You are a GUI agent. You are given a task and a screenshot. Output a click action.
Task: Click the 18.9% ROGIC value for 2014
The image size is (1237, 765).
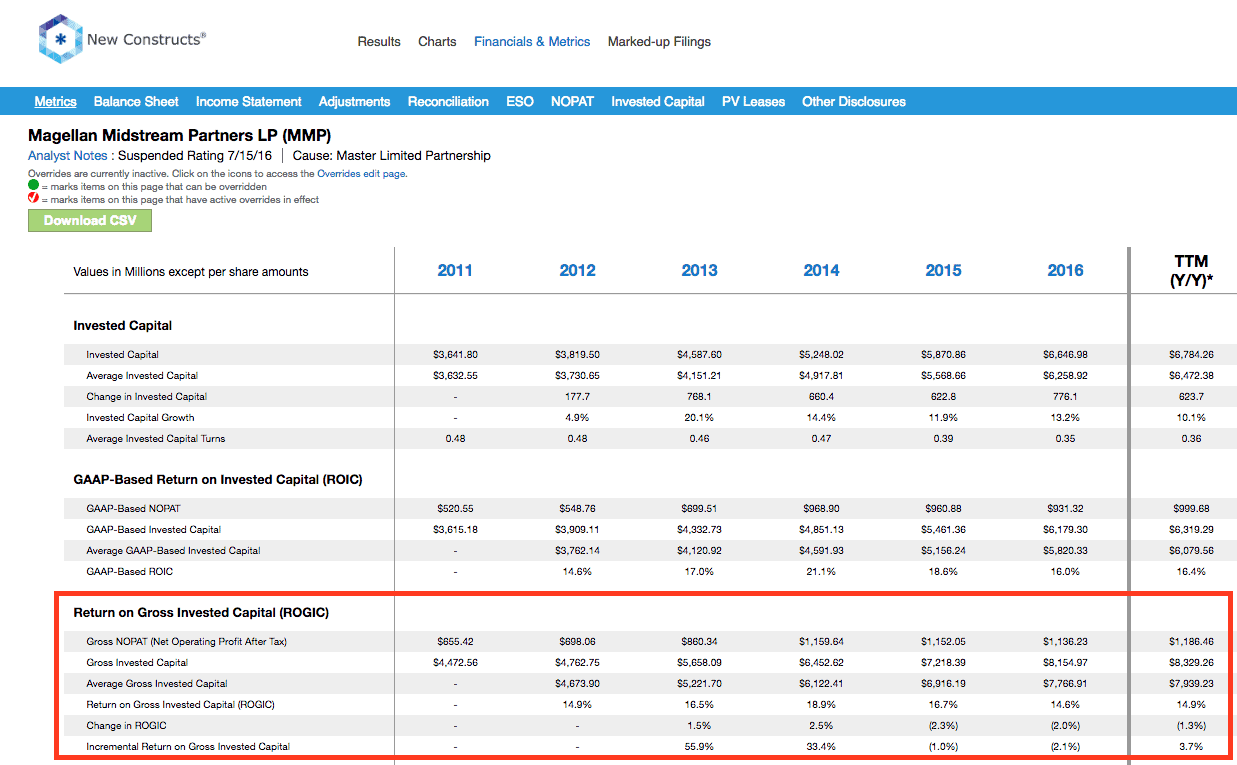pos(821,704)
